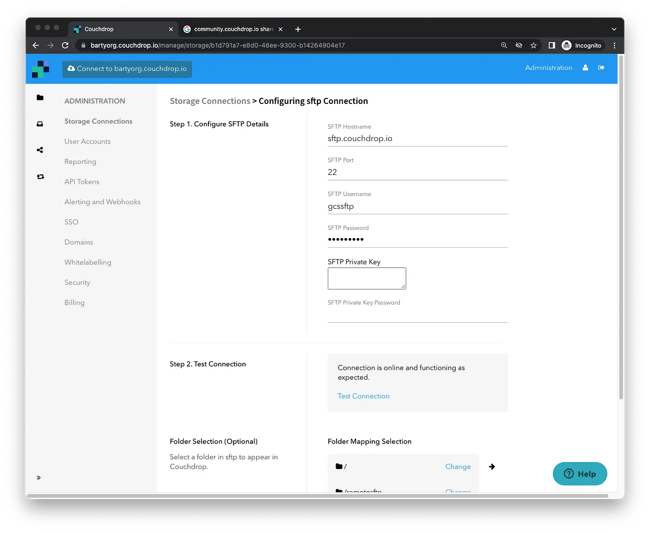This screenshot has height=533, width=650.
Task: Go forward in the browser
Action: pyautogui.click(x=50, y=45)
